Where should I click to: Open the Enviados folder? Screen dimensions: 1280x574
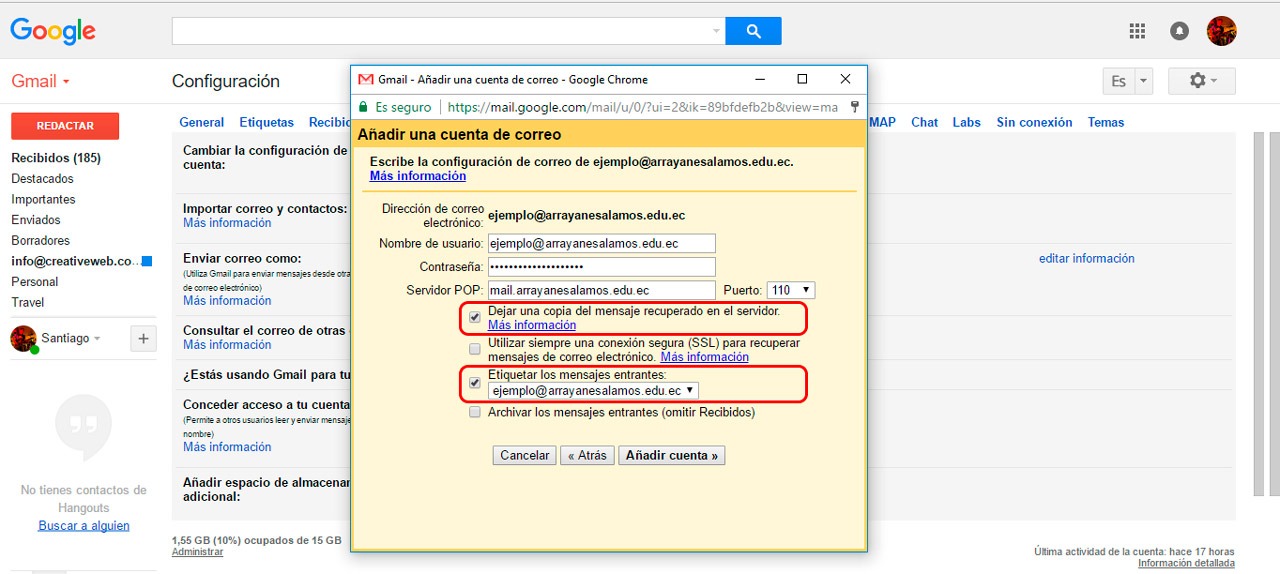point(36,220)
